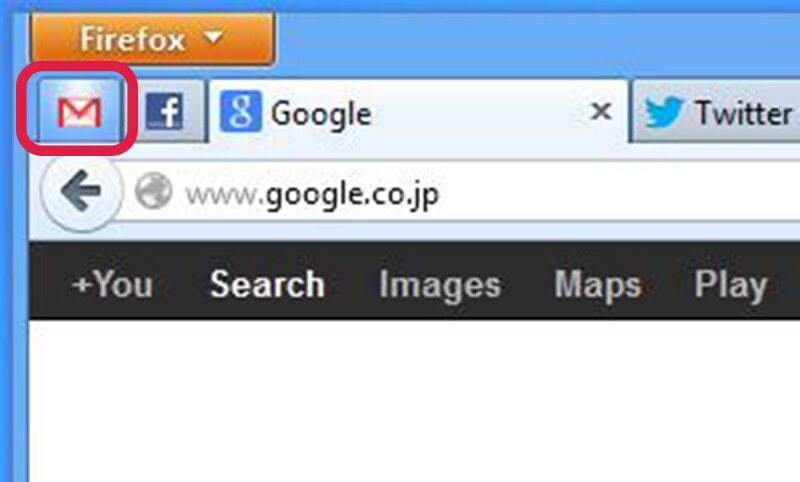Viewport: 800px width, 482px height.
Task: Switch to the Twitter tab
Action: 715,111
